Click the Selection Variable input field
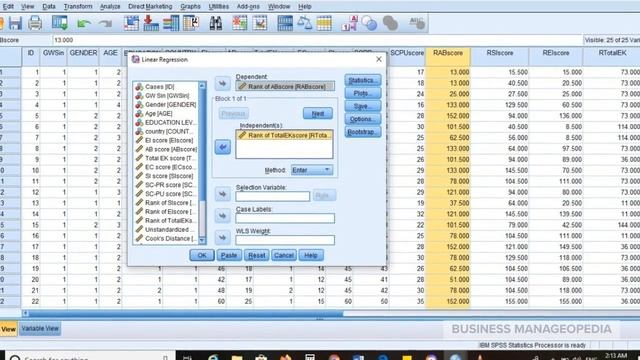Image resolution: width=640 pixels, height=360 pixels. 272,196
